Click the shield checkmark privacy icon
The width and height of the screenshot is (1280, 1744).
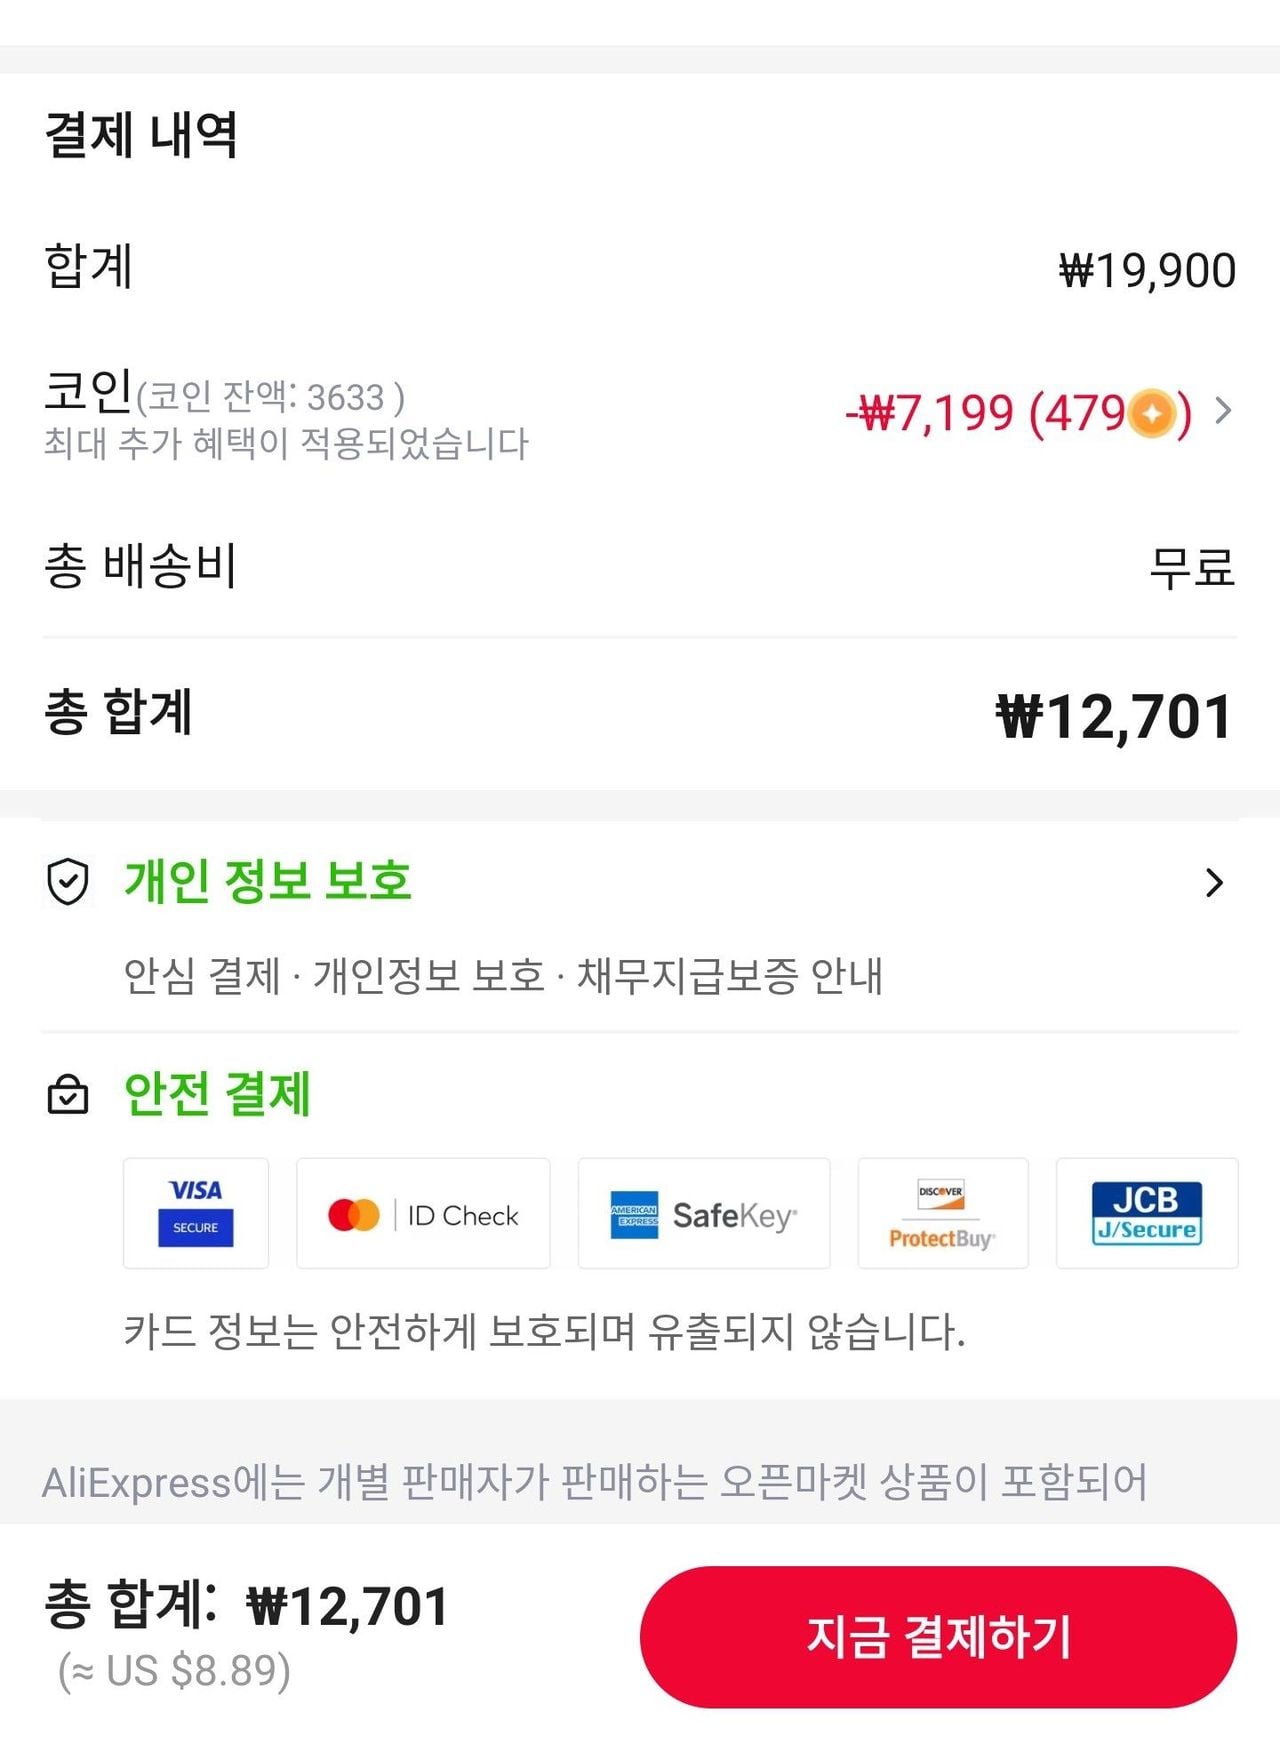click(68, 882)
